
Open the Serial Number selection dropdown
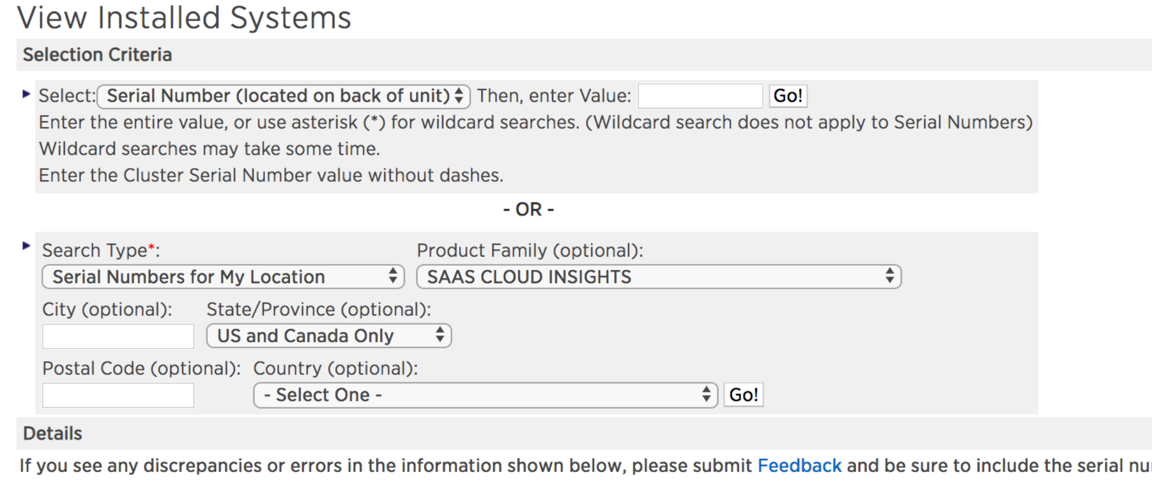pos(284,96)
